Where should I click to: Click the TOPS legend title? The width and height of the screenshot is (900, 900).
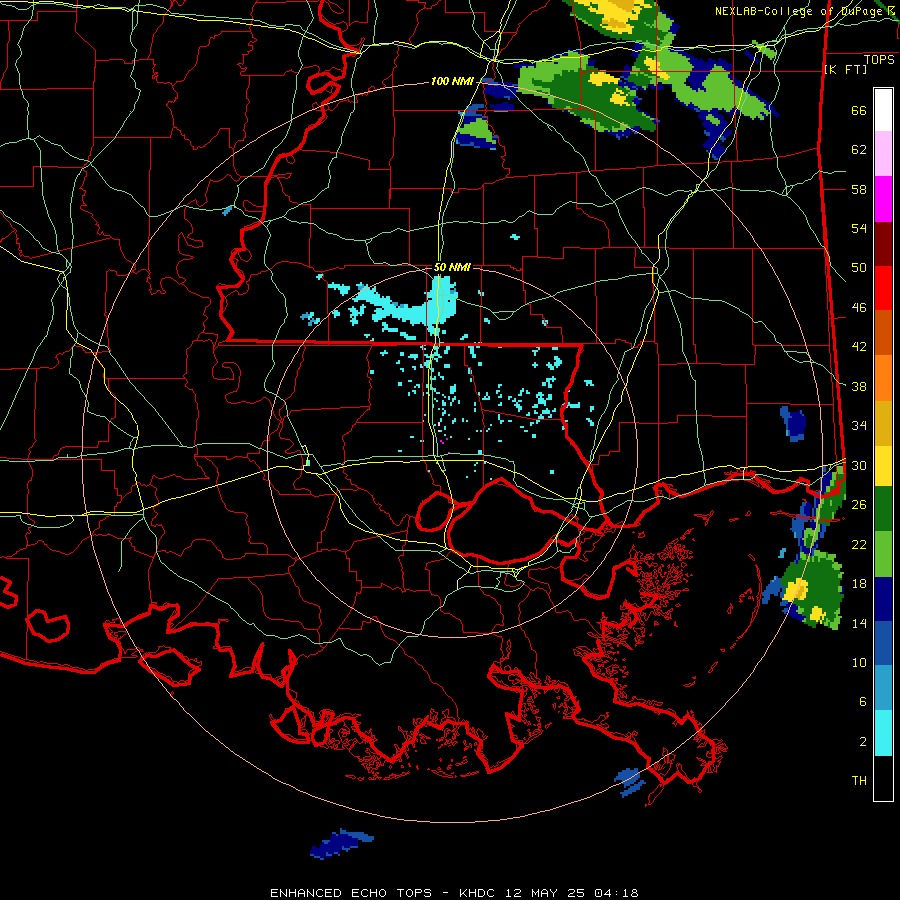pos(879,60)
